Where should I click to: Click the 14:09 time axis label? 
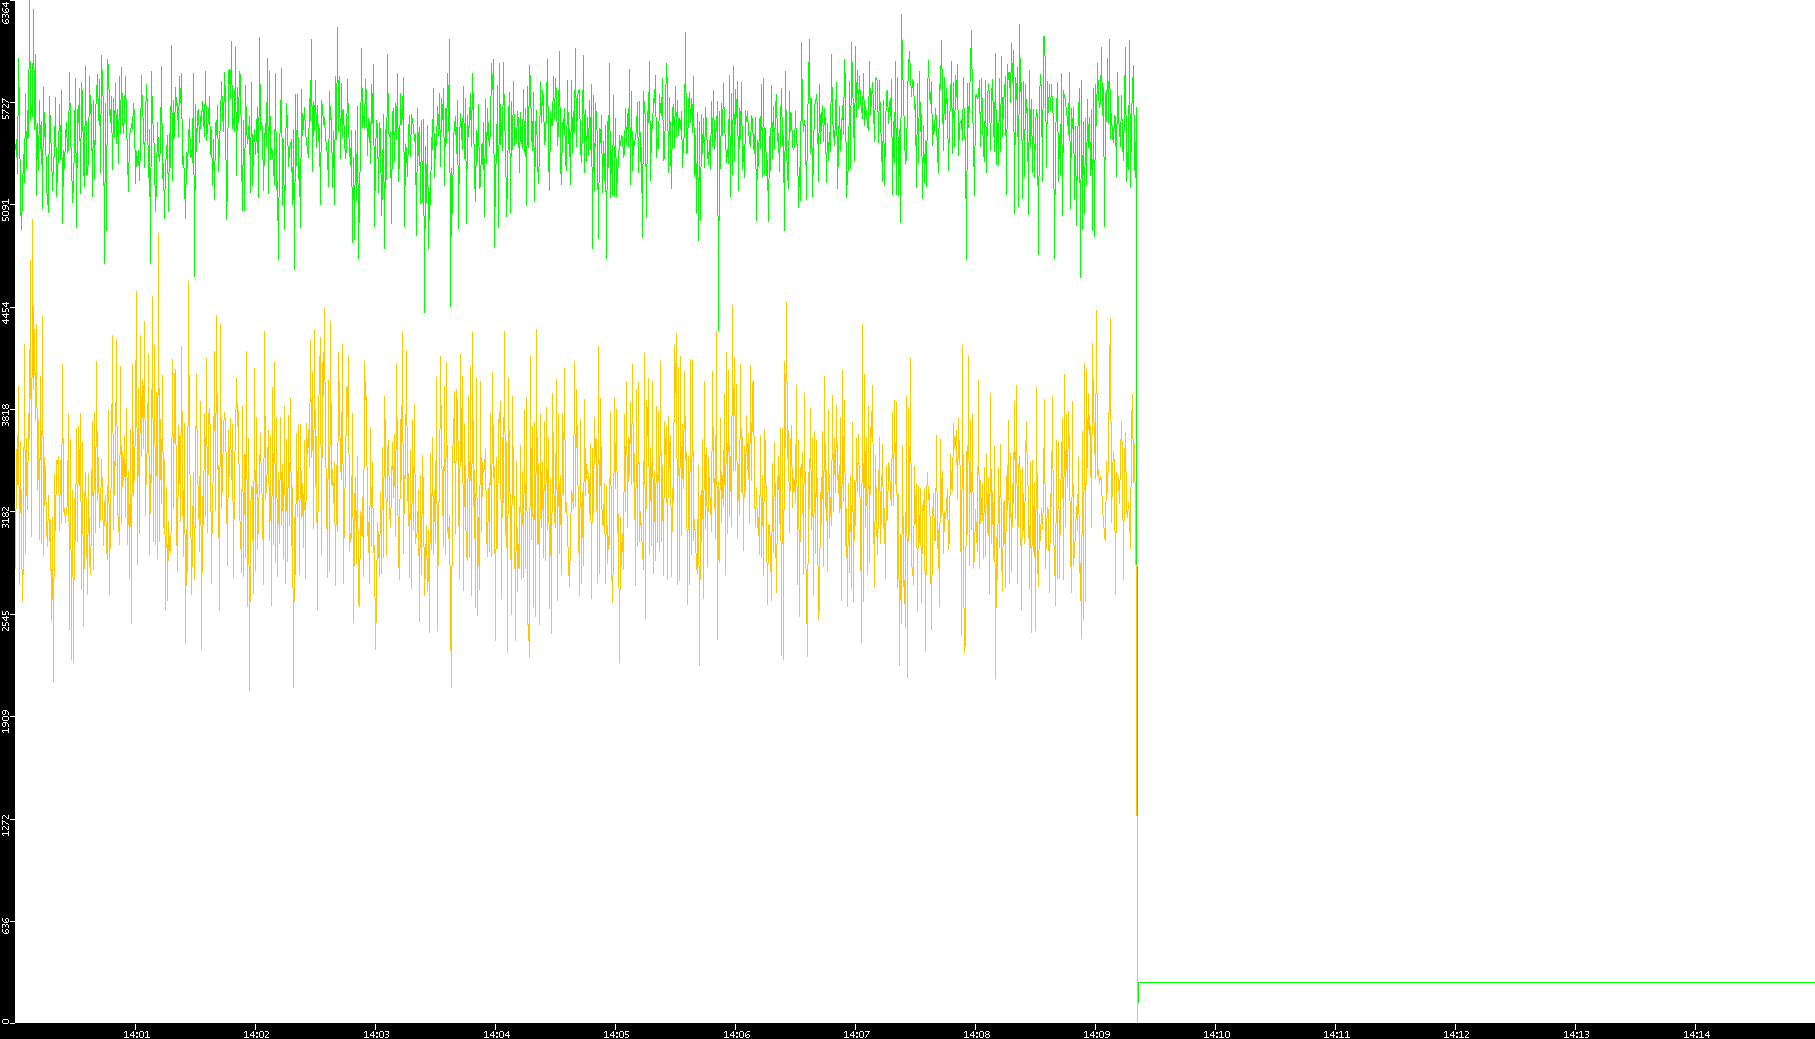(x=1096, y=1034)
